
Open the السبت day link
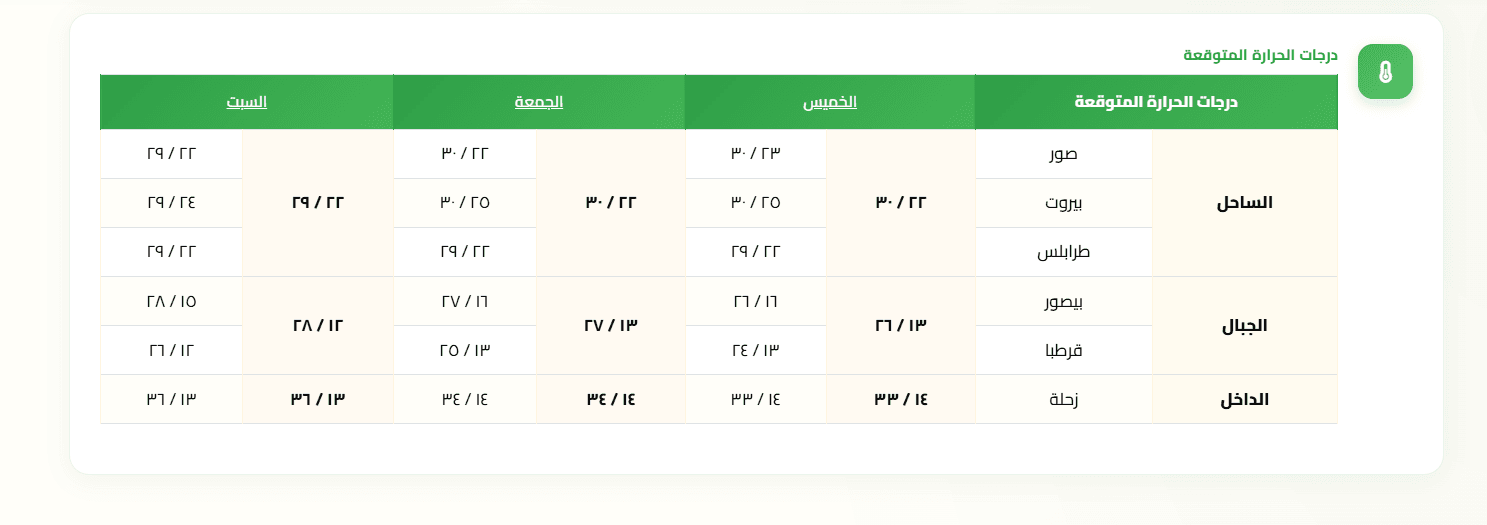click(246, 102)
